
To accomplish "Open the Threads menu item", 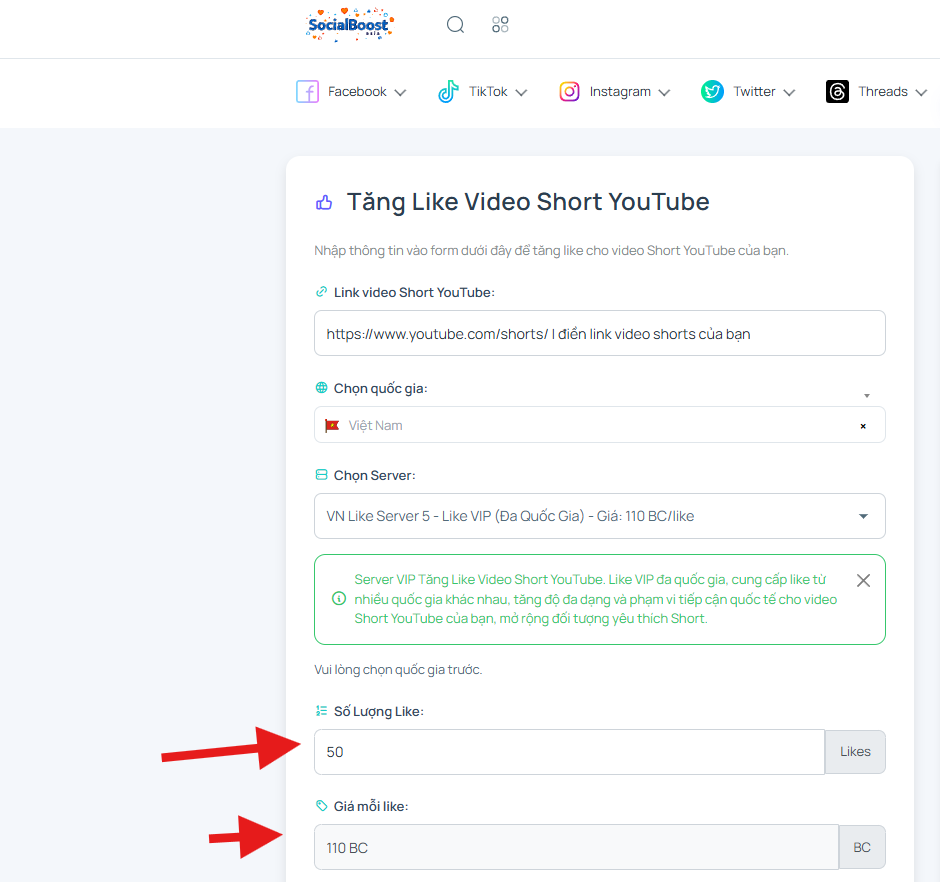I will [x=876, y=92].
